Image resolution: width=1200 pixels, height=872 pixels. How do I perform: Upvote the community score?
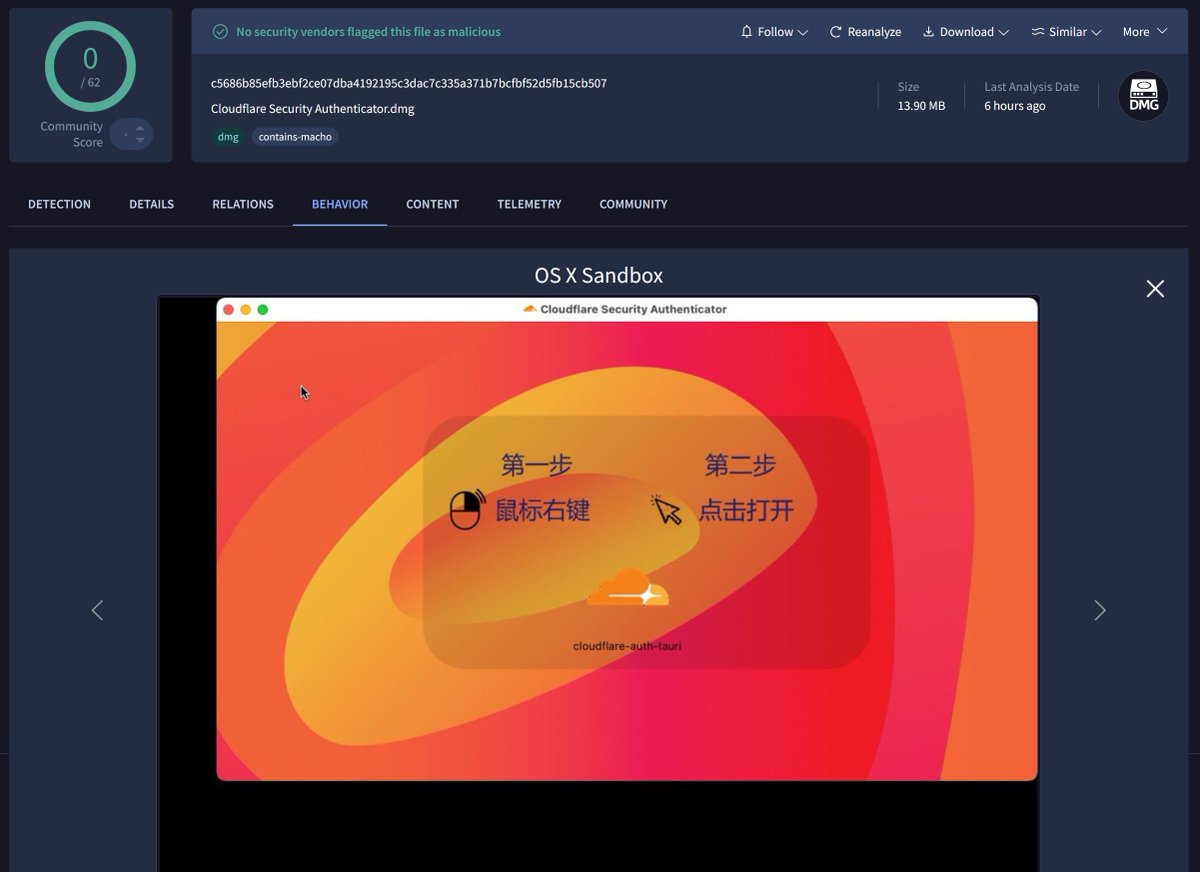(x=140, y=127)
